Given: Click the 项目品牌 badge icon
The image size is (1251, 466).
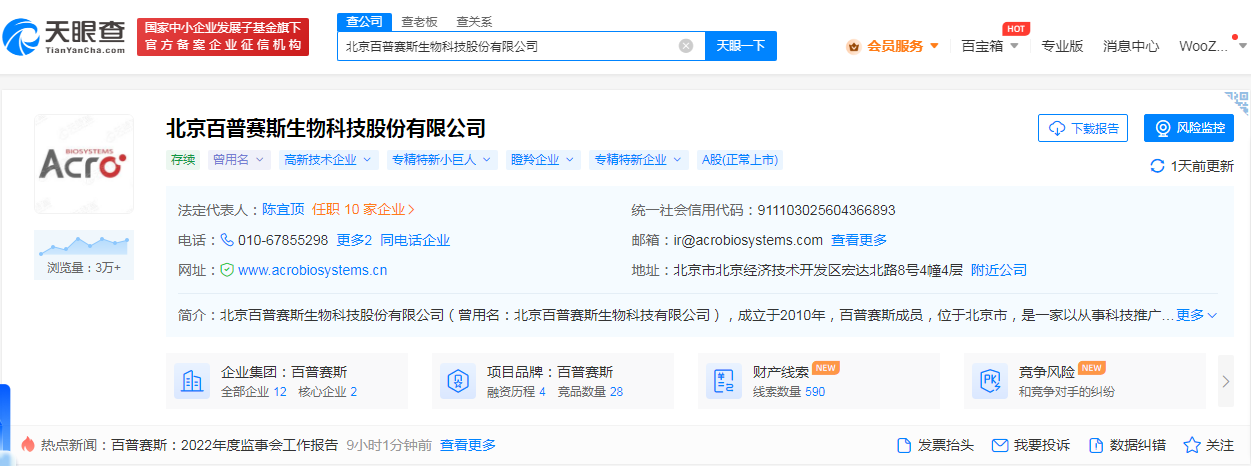Looking at the screenshot, I should tap(457, 381).
